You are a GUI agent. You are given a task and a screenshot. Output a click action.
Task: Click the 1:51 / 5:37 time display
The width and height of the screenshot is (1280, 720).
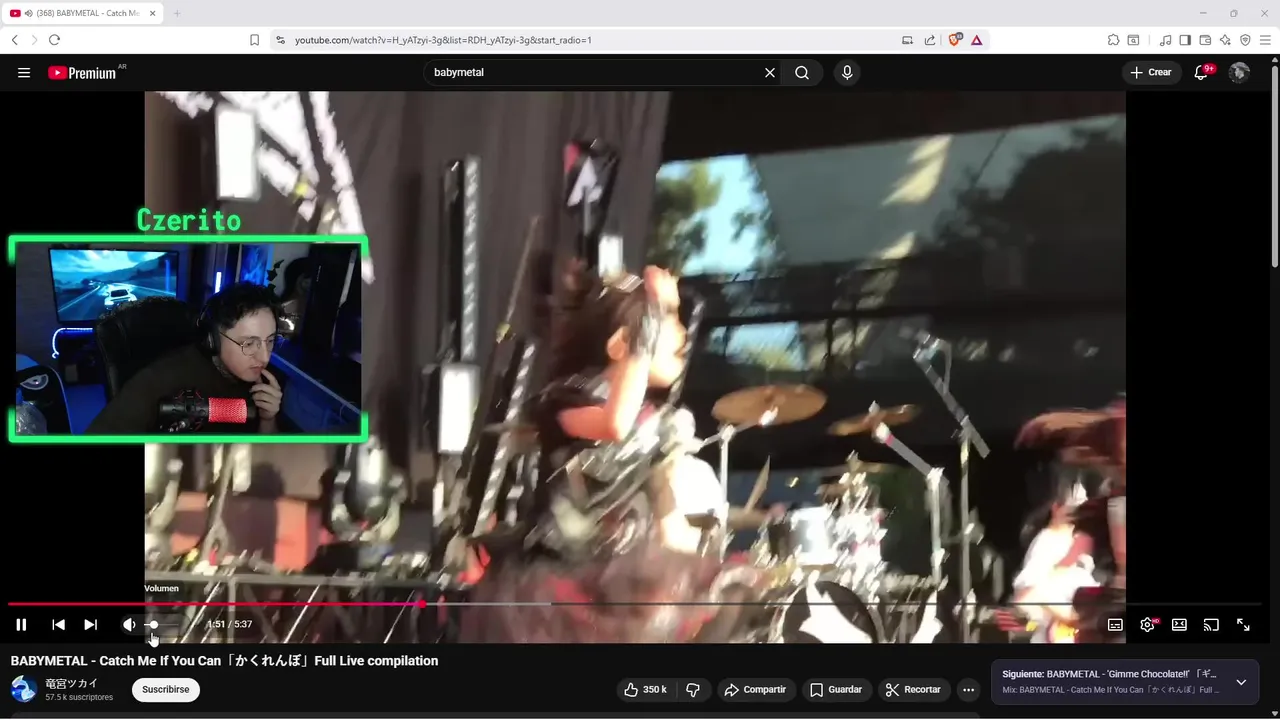click(x=229, y=624)
